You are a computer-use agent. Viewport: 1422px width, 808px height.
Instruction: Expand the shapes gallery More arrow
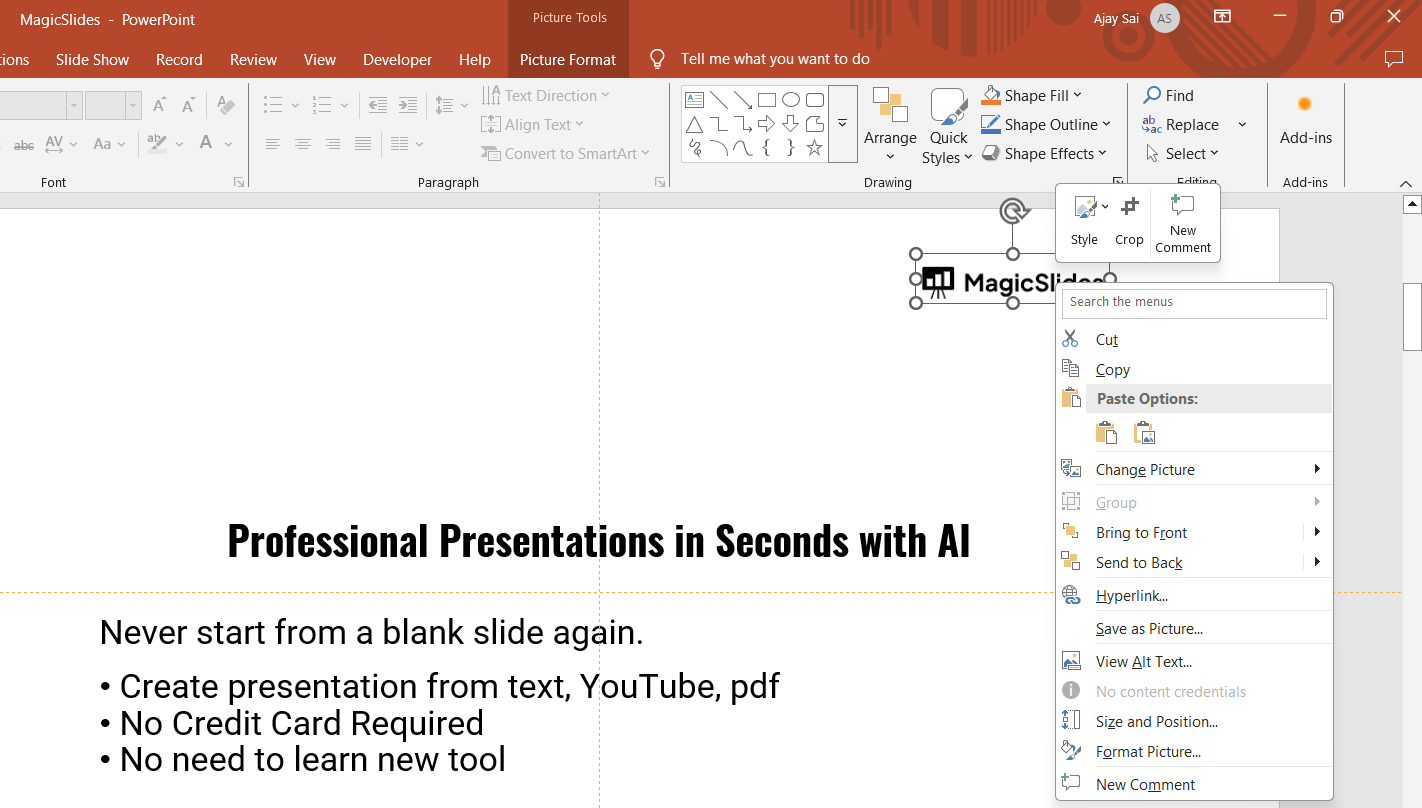842,123
